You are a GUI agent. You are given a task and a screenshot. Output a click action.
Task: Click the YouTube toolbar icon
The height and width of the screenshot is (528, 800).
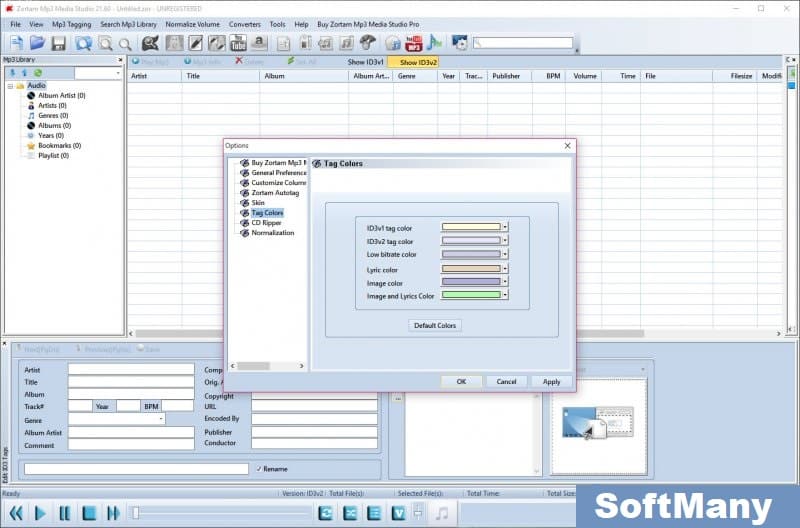(238, 43)
